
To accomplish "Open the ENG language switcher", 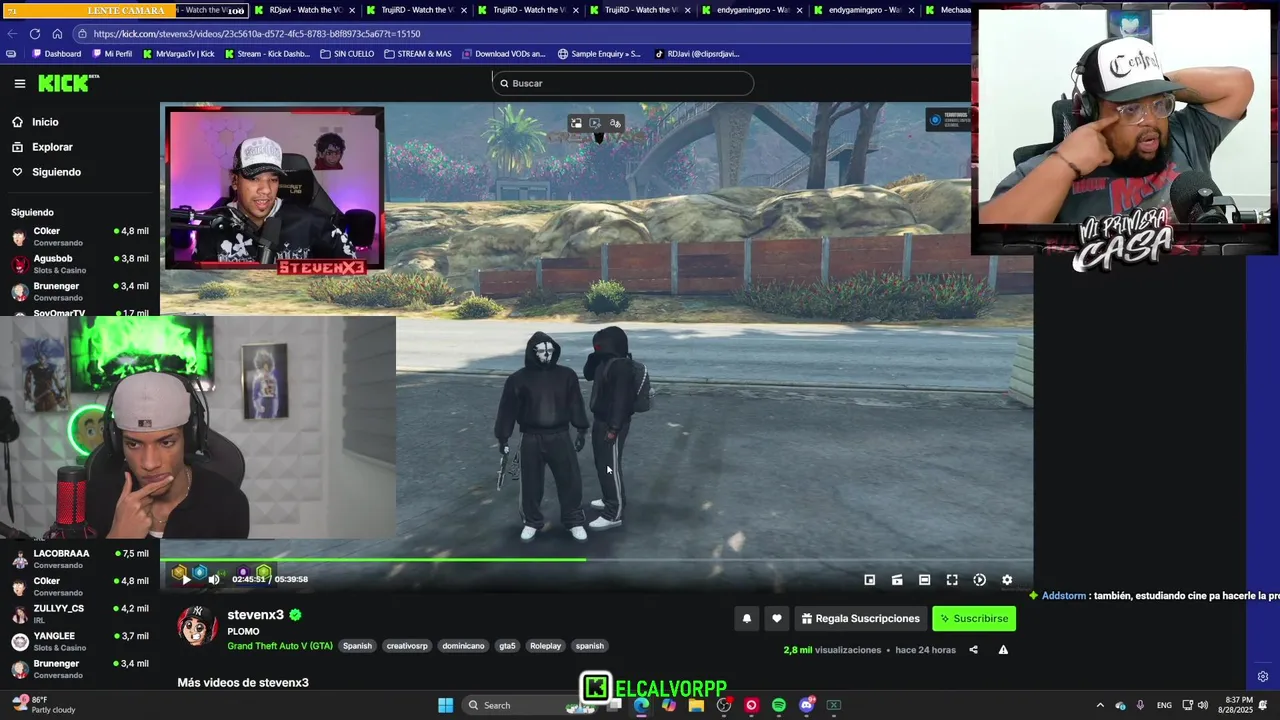I will [x=1164, y=705].
